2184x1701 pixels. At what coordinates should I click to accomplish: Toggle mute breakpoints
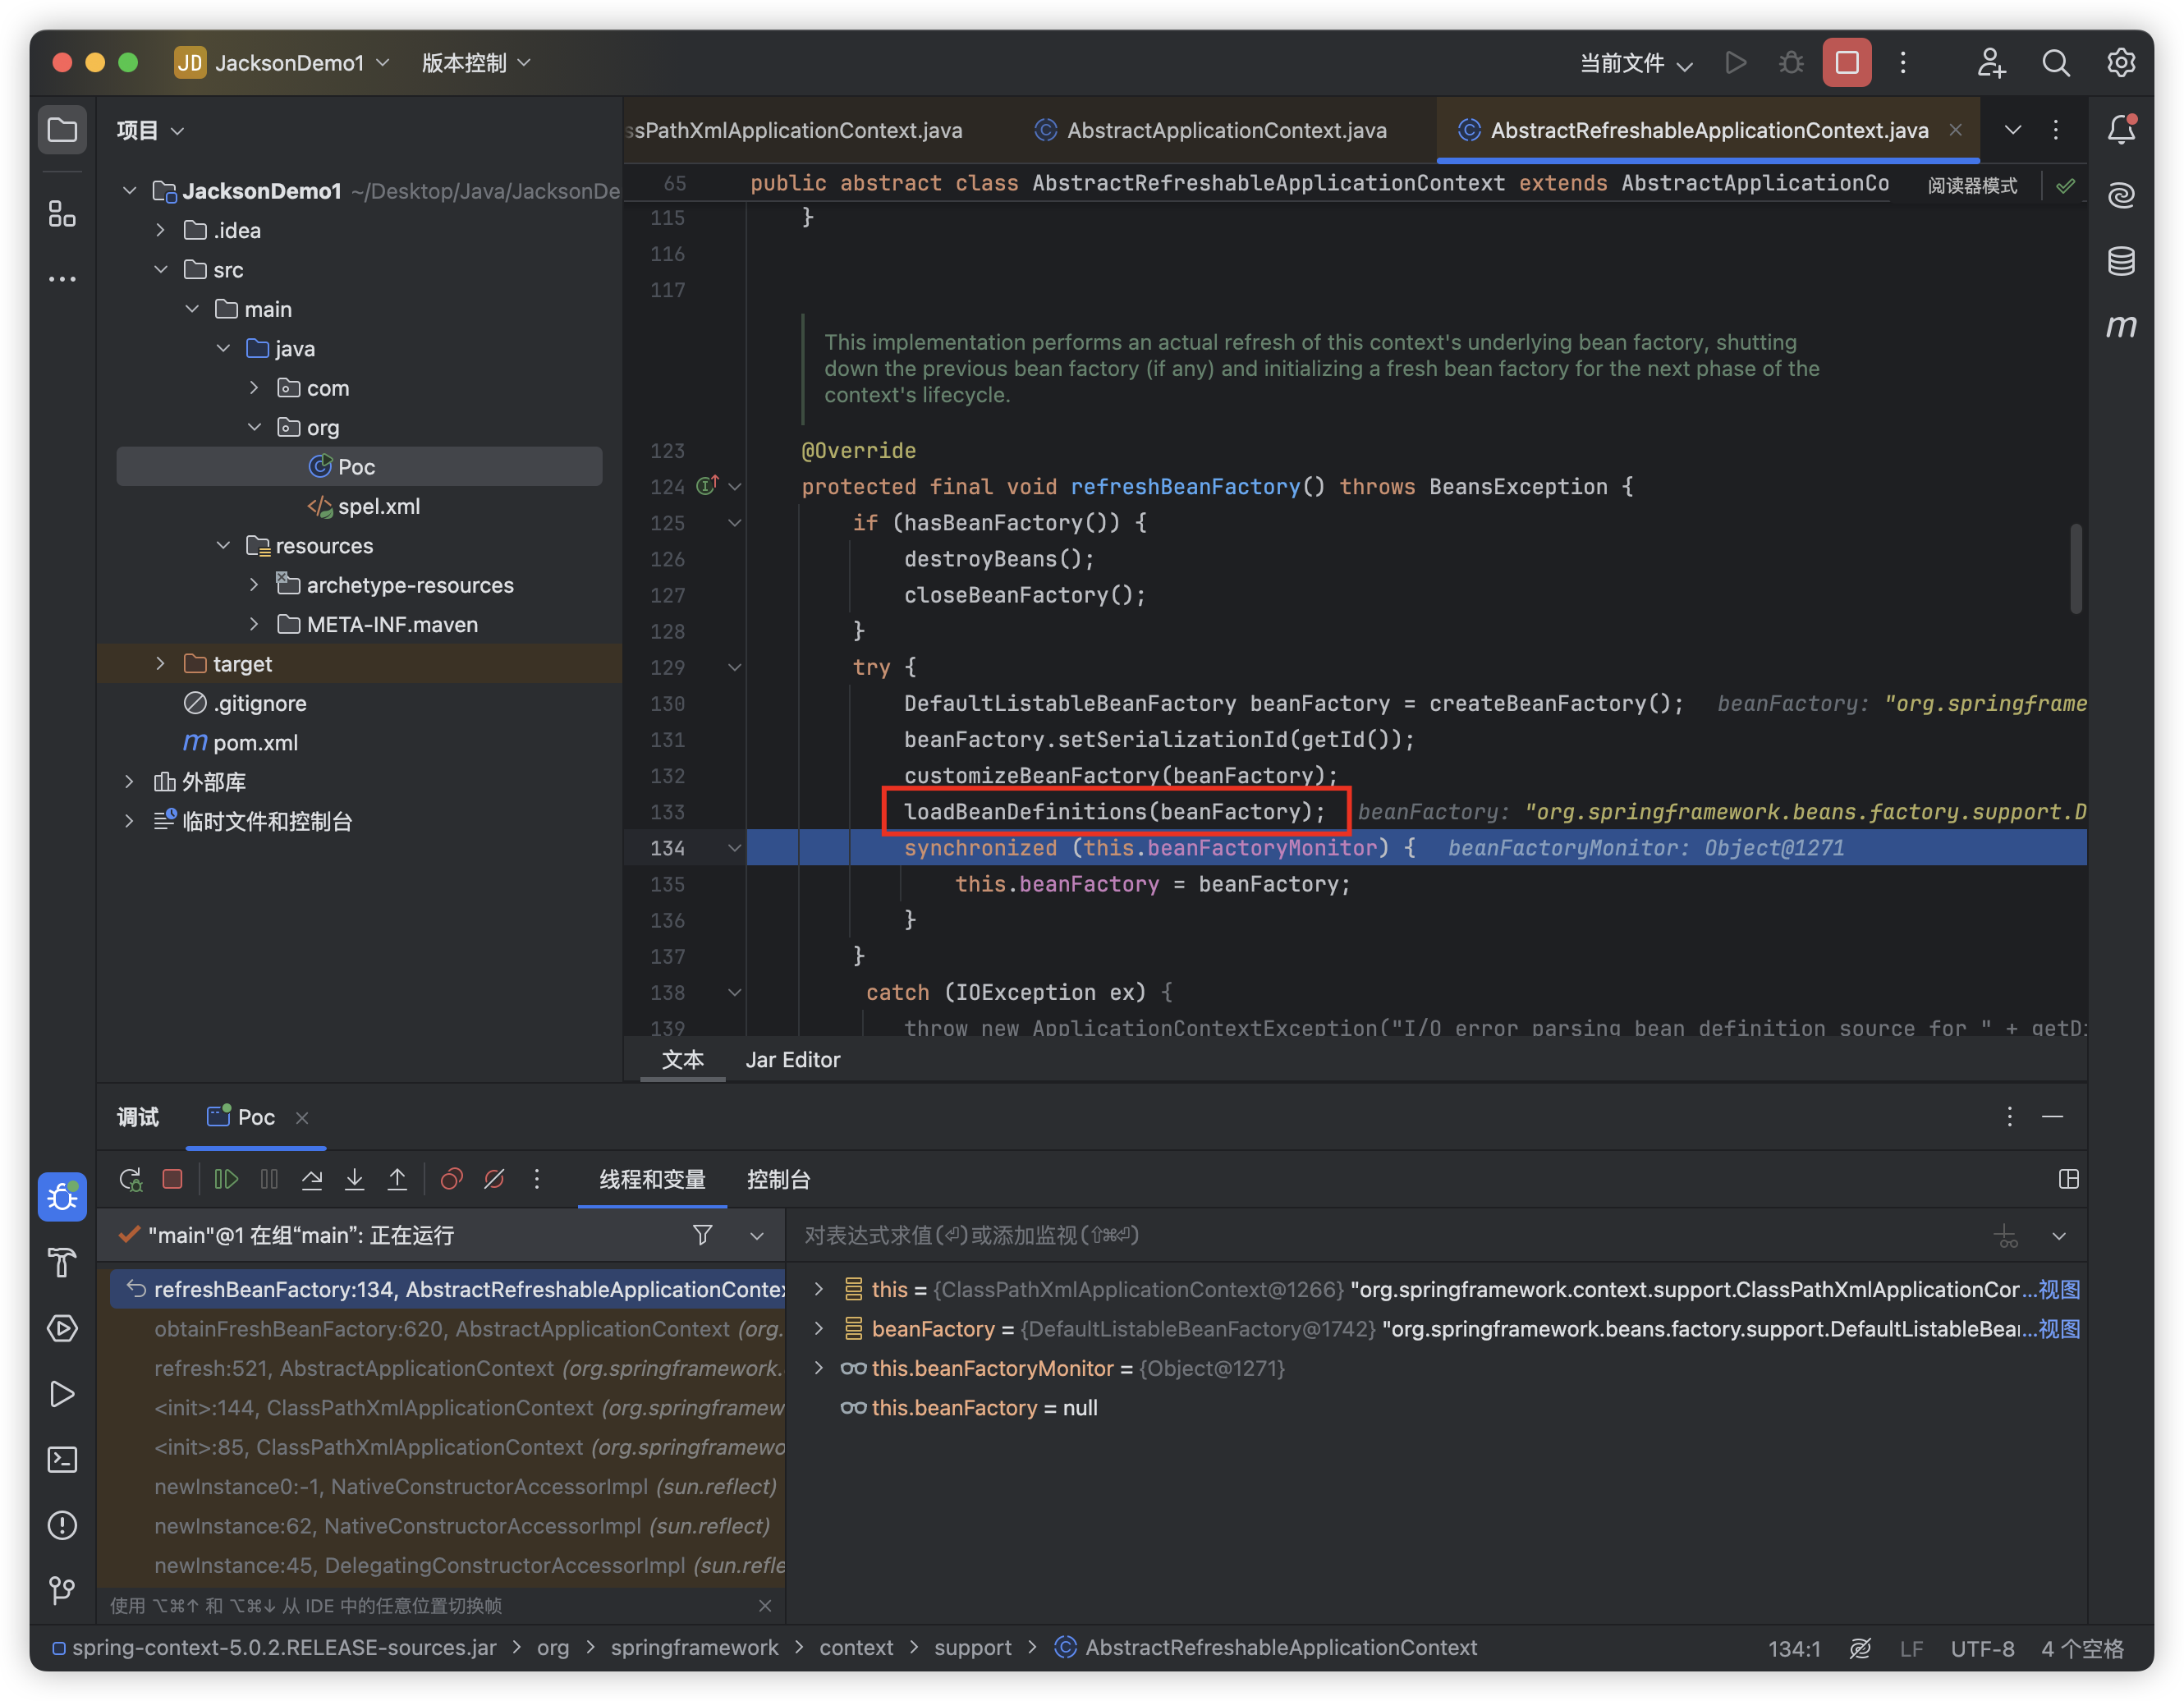[x=494, y=1179]
